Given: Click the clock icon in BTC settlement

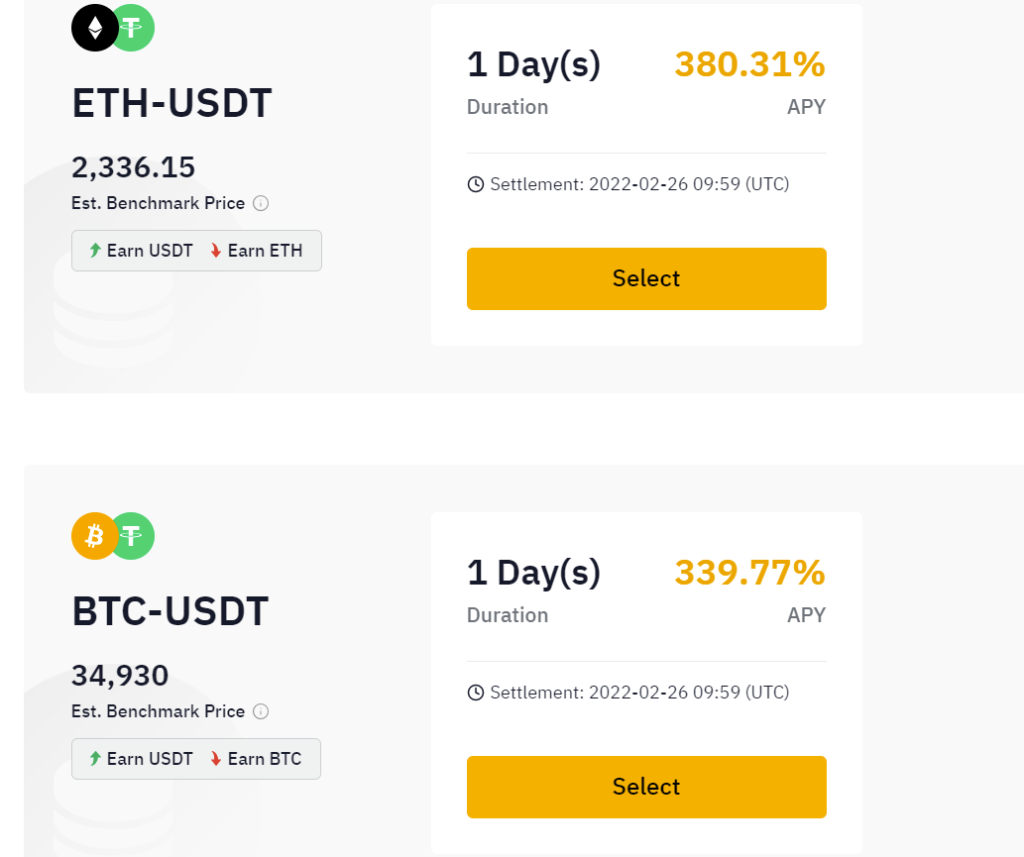Looking at the screenshot, I should tap(476, 692).
